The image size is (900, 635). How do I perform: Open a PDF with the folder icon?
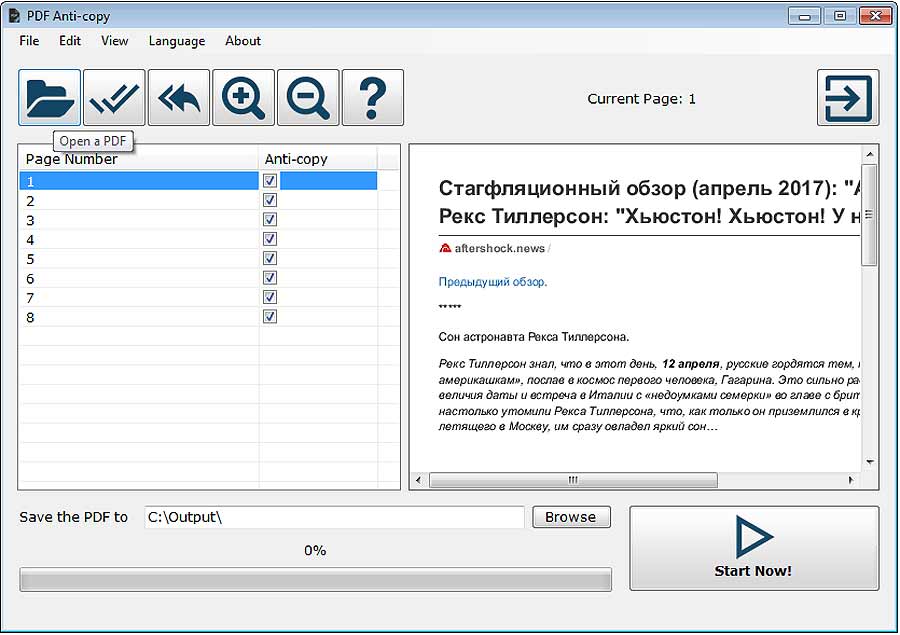[x=49, y=98]
